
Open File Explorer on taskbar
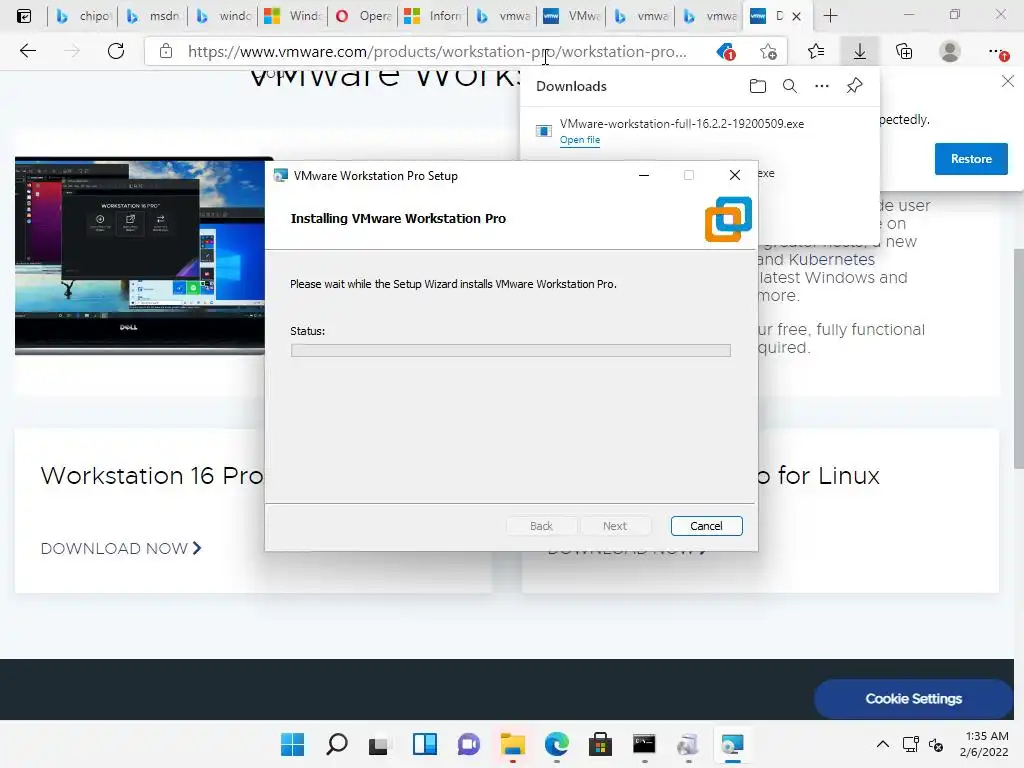point(513,744)
